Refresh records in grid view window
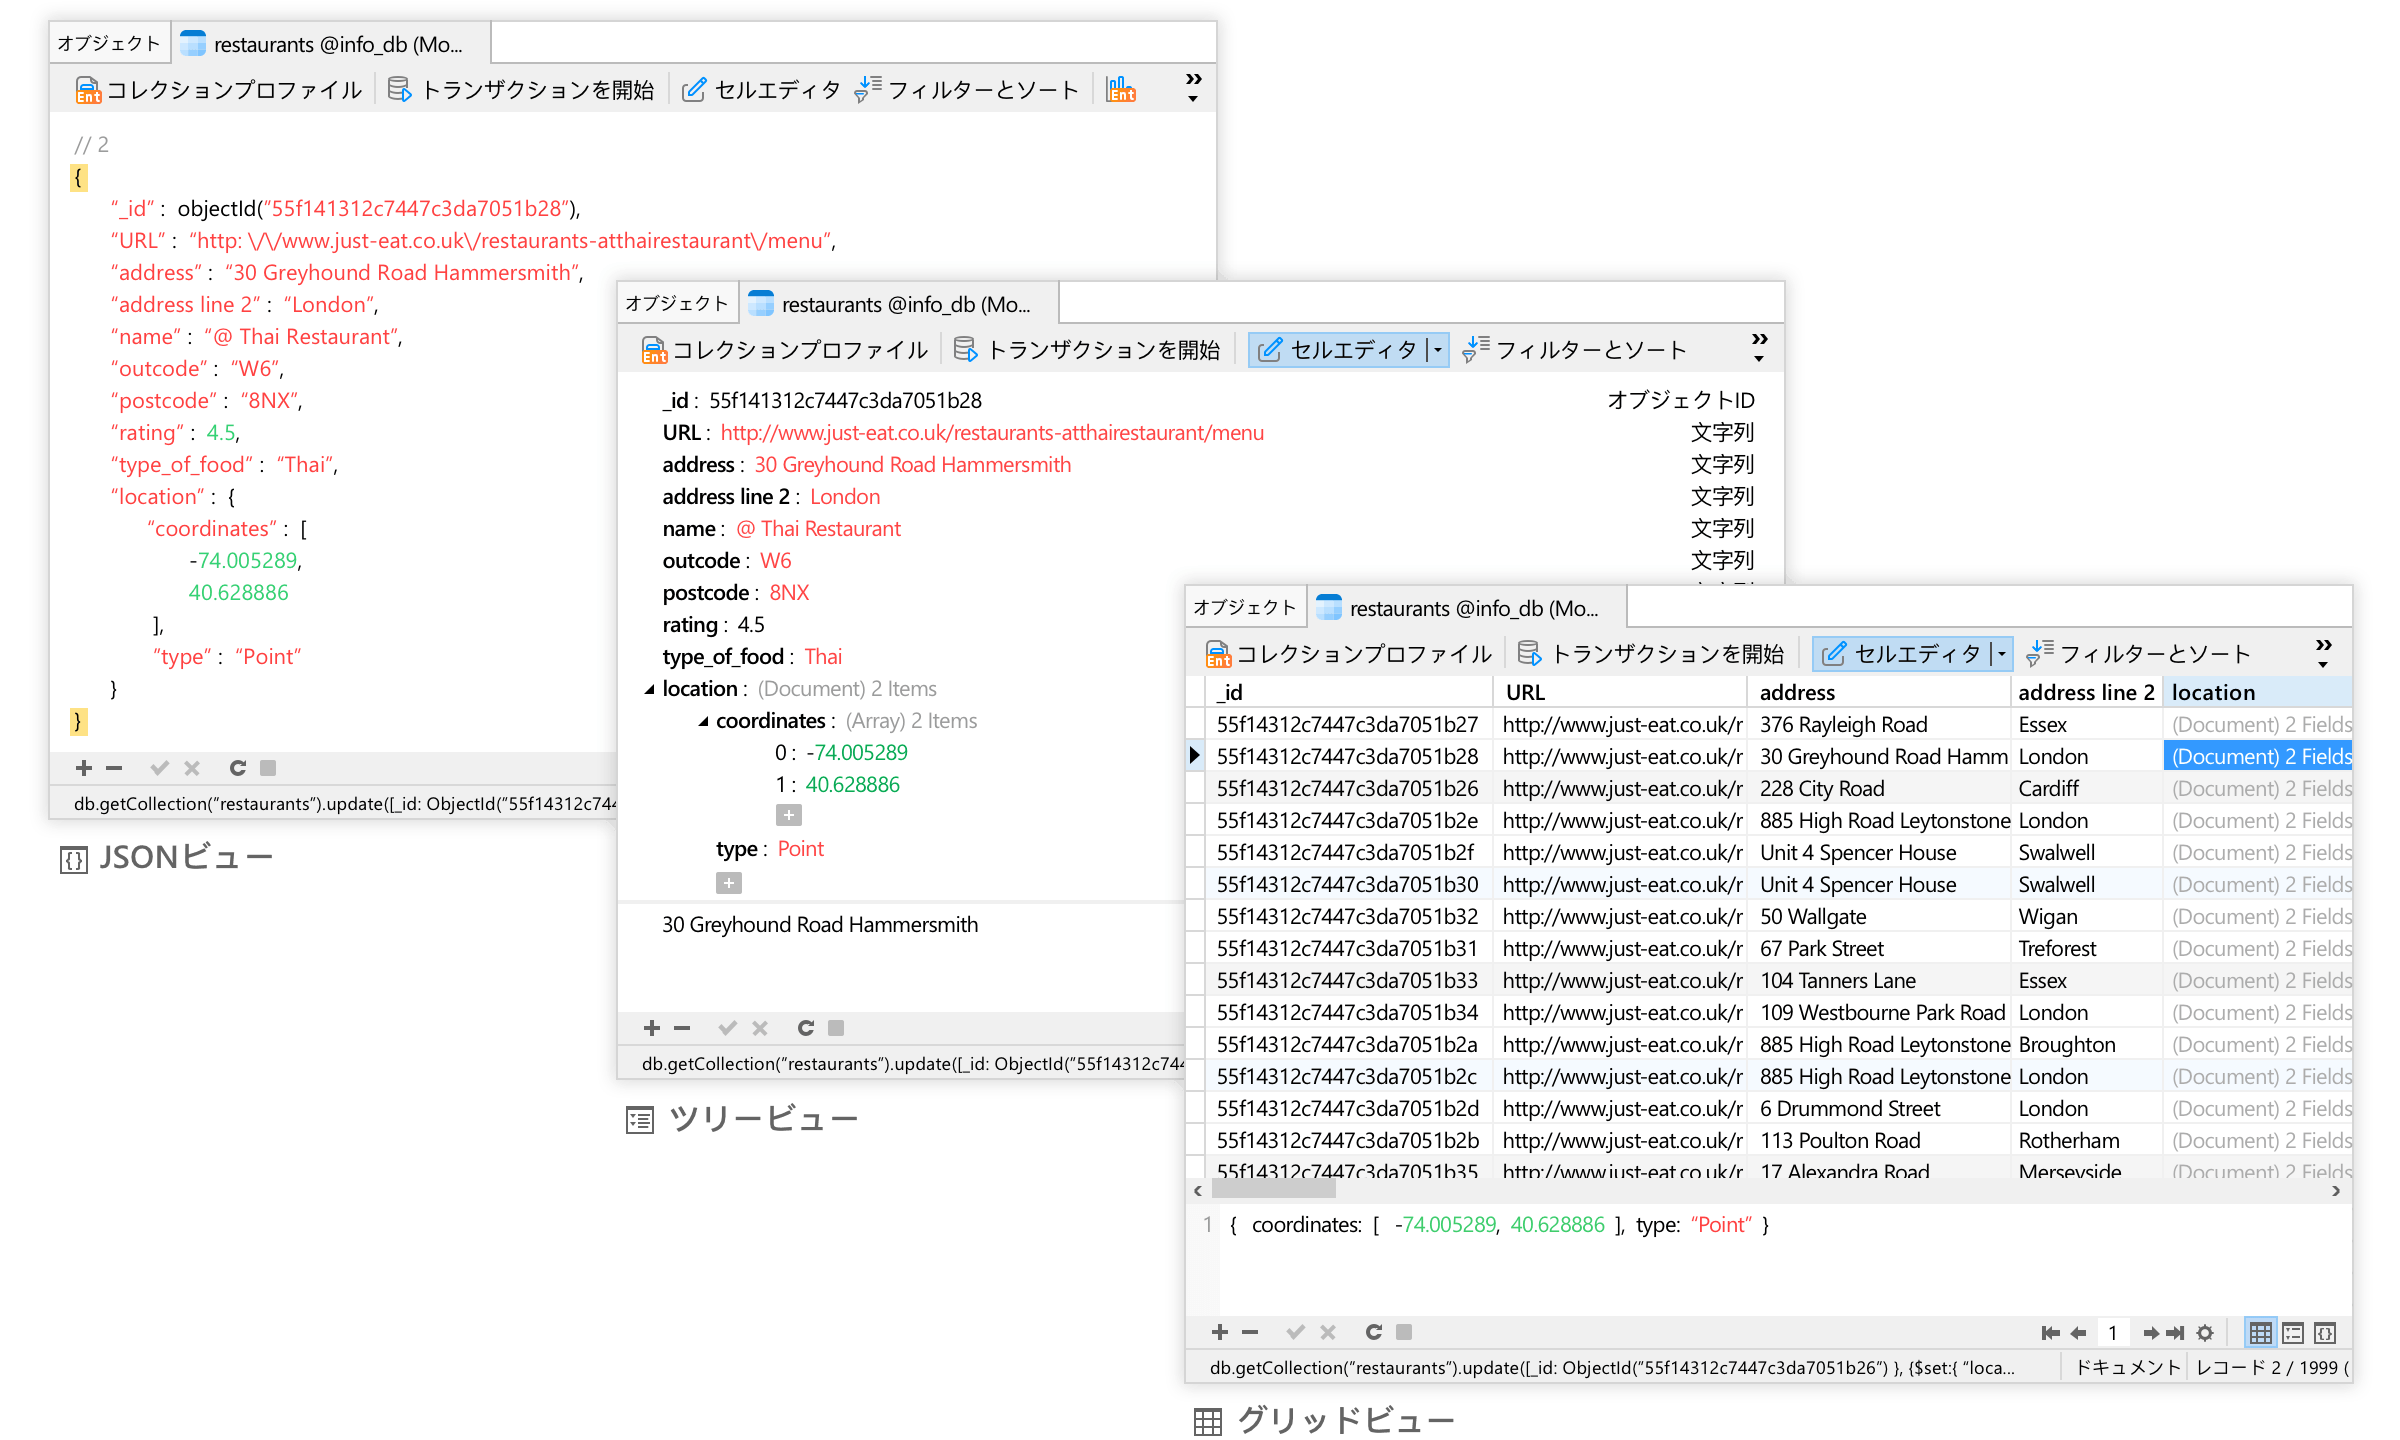Viewport: 2400px width, 1440px height. pos(1374,1332)
